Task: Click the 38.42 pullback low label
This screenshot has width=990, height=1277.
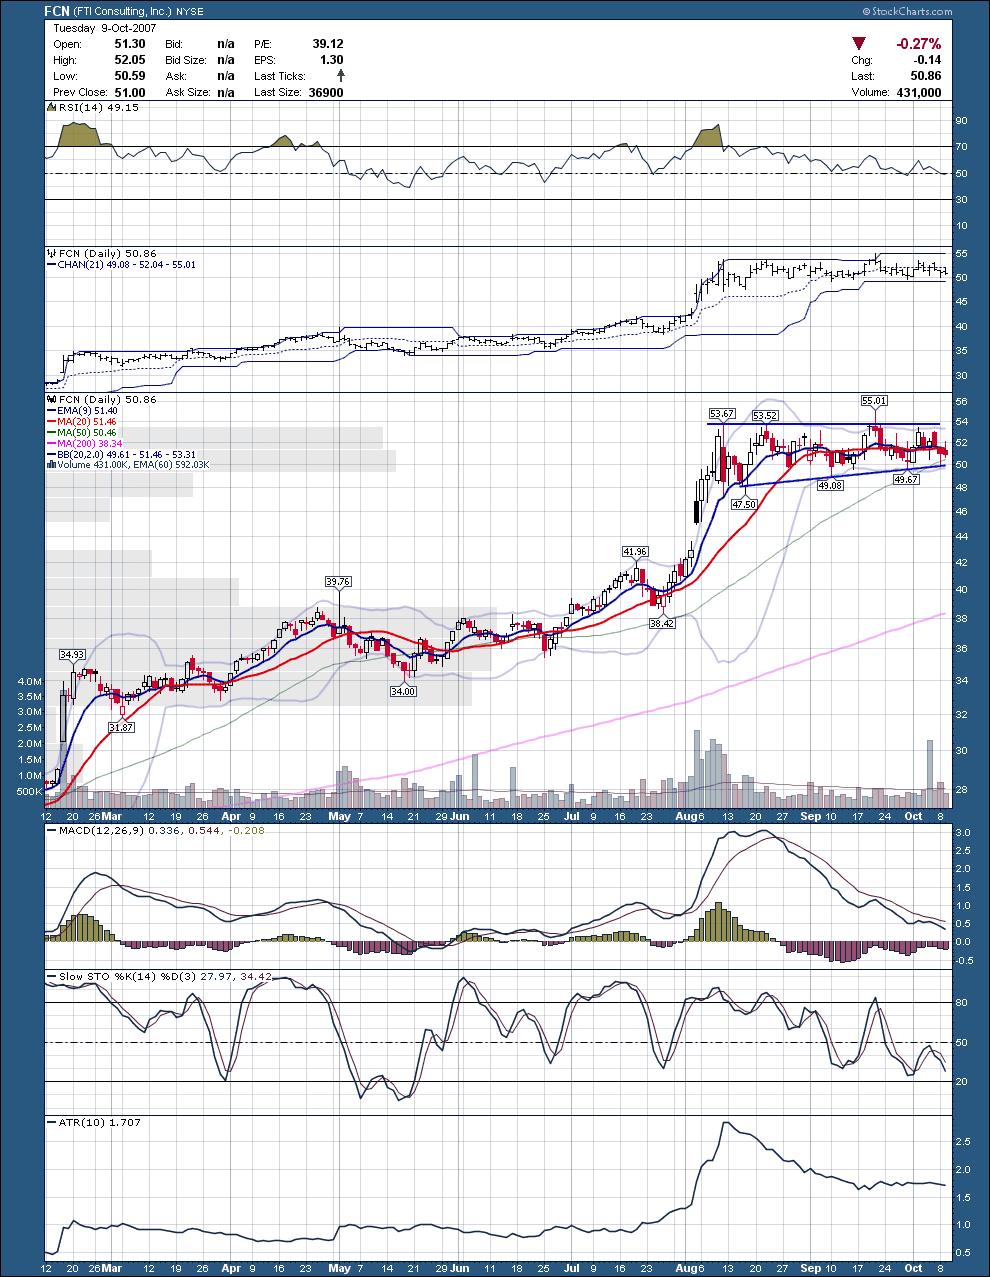Action: 662,622
